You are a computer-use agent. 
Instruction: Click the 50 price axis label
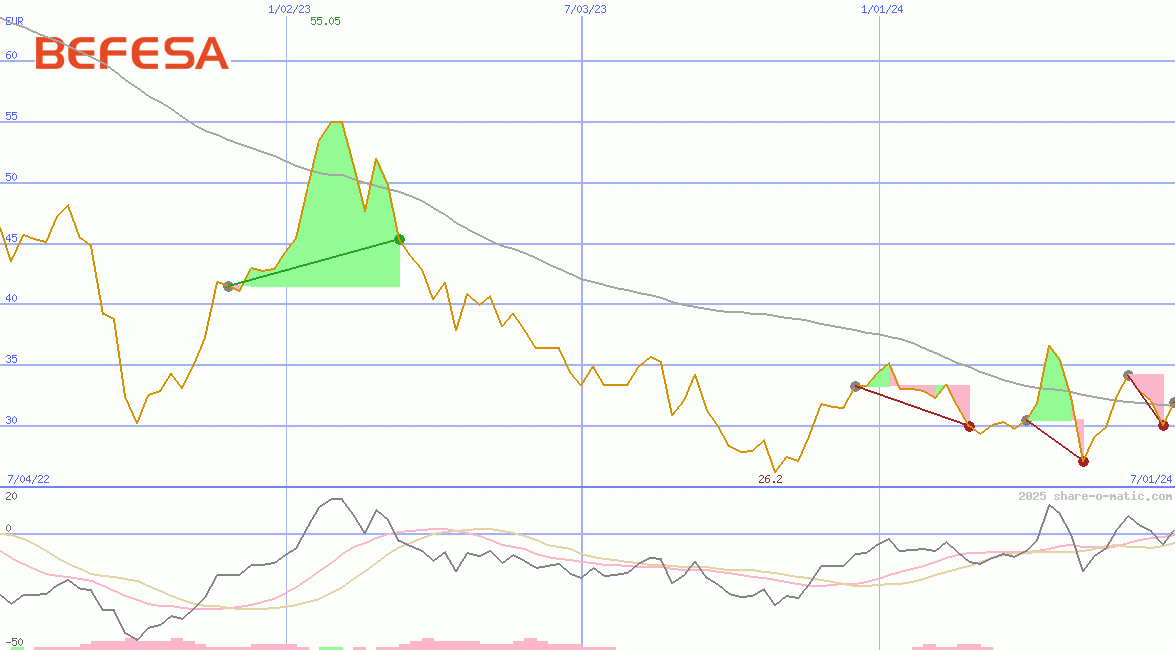11,177
